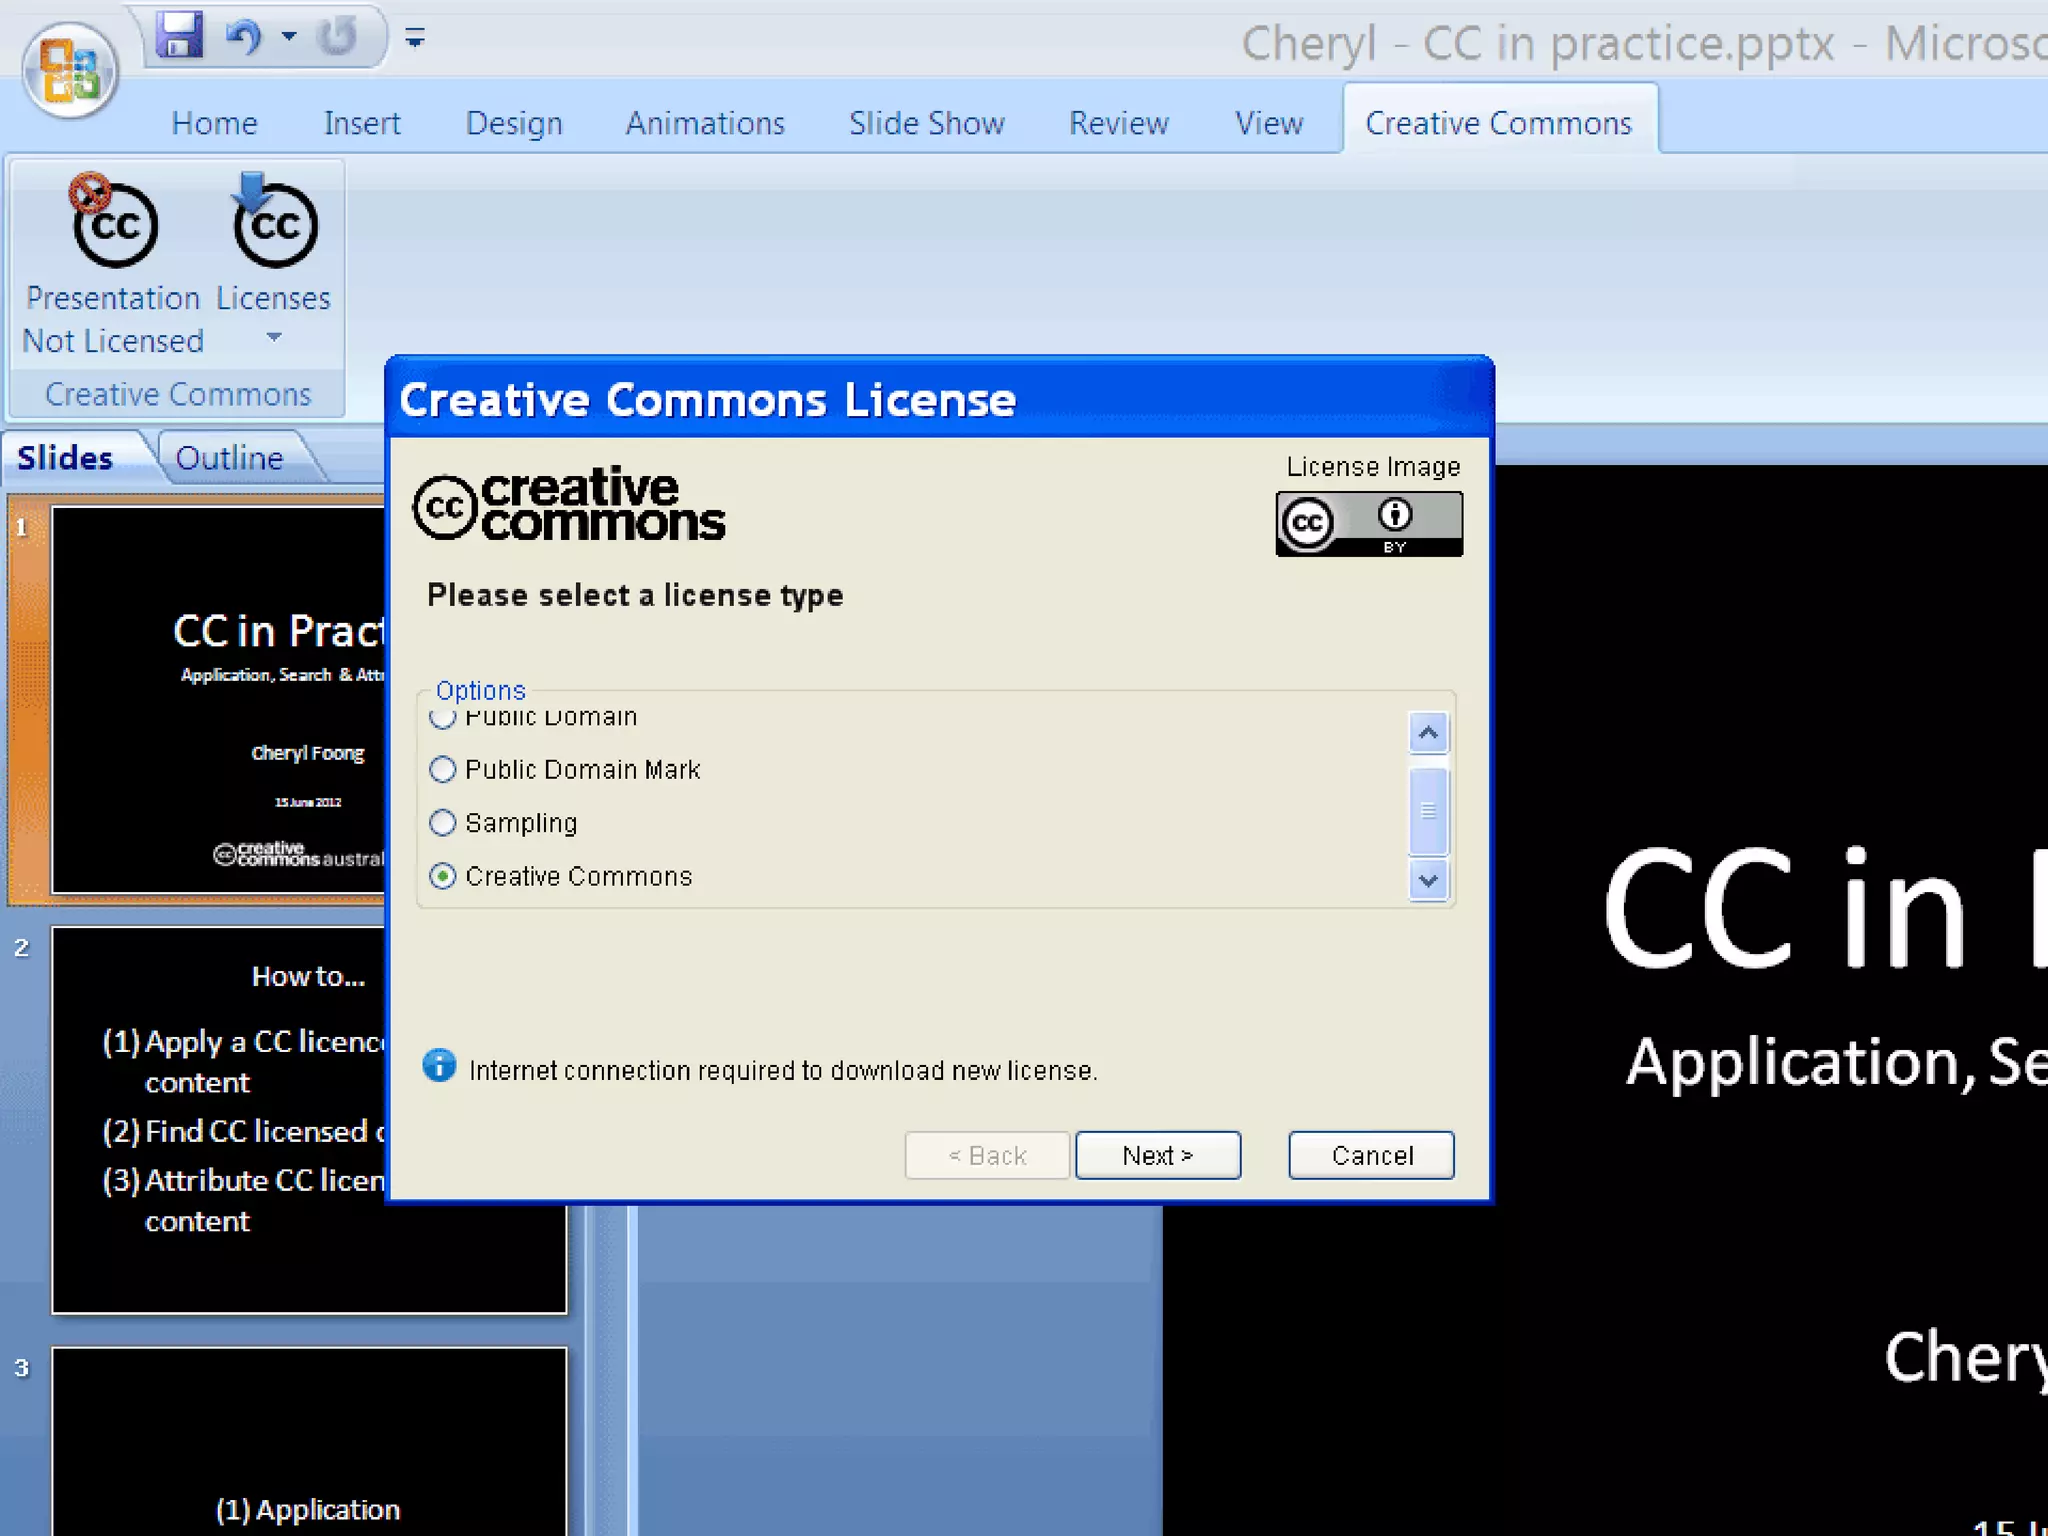The width and height of the screenshot is (2048, 1536).
Task: Click the CC BY license image badge
Action: [x=1368, y=523]
